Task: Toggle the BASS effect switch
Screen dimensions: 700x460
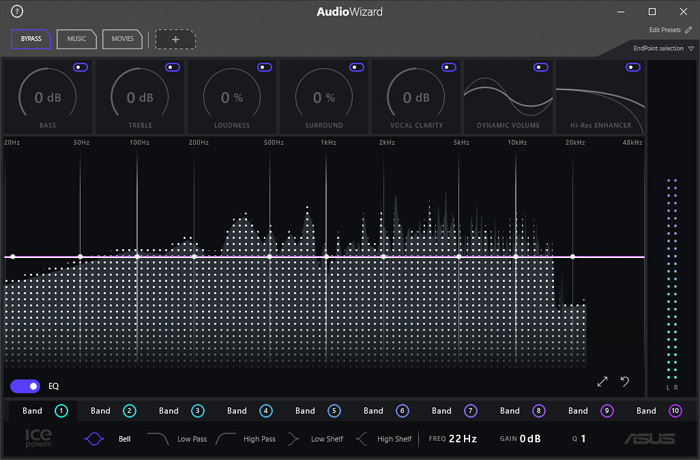Action: [80, 67]
